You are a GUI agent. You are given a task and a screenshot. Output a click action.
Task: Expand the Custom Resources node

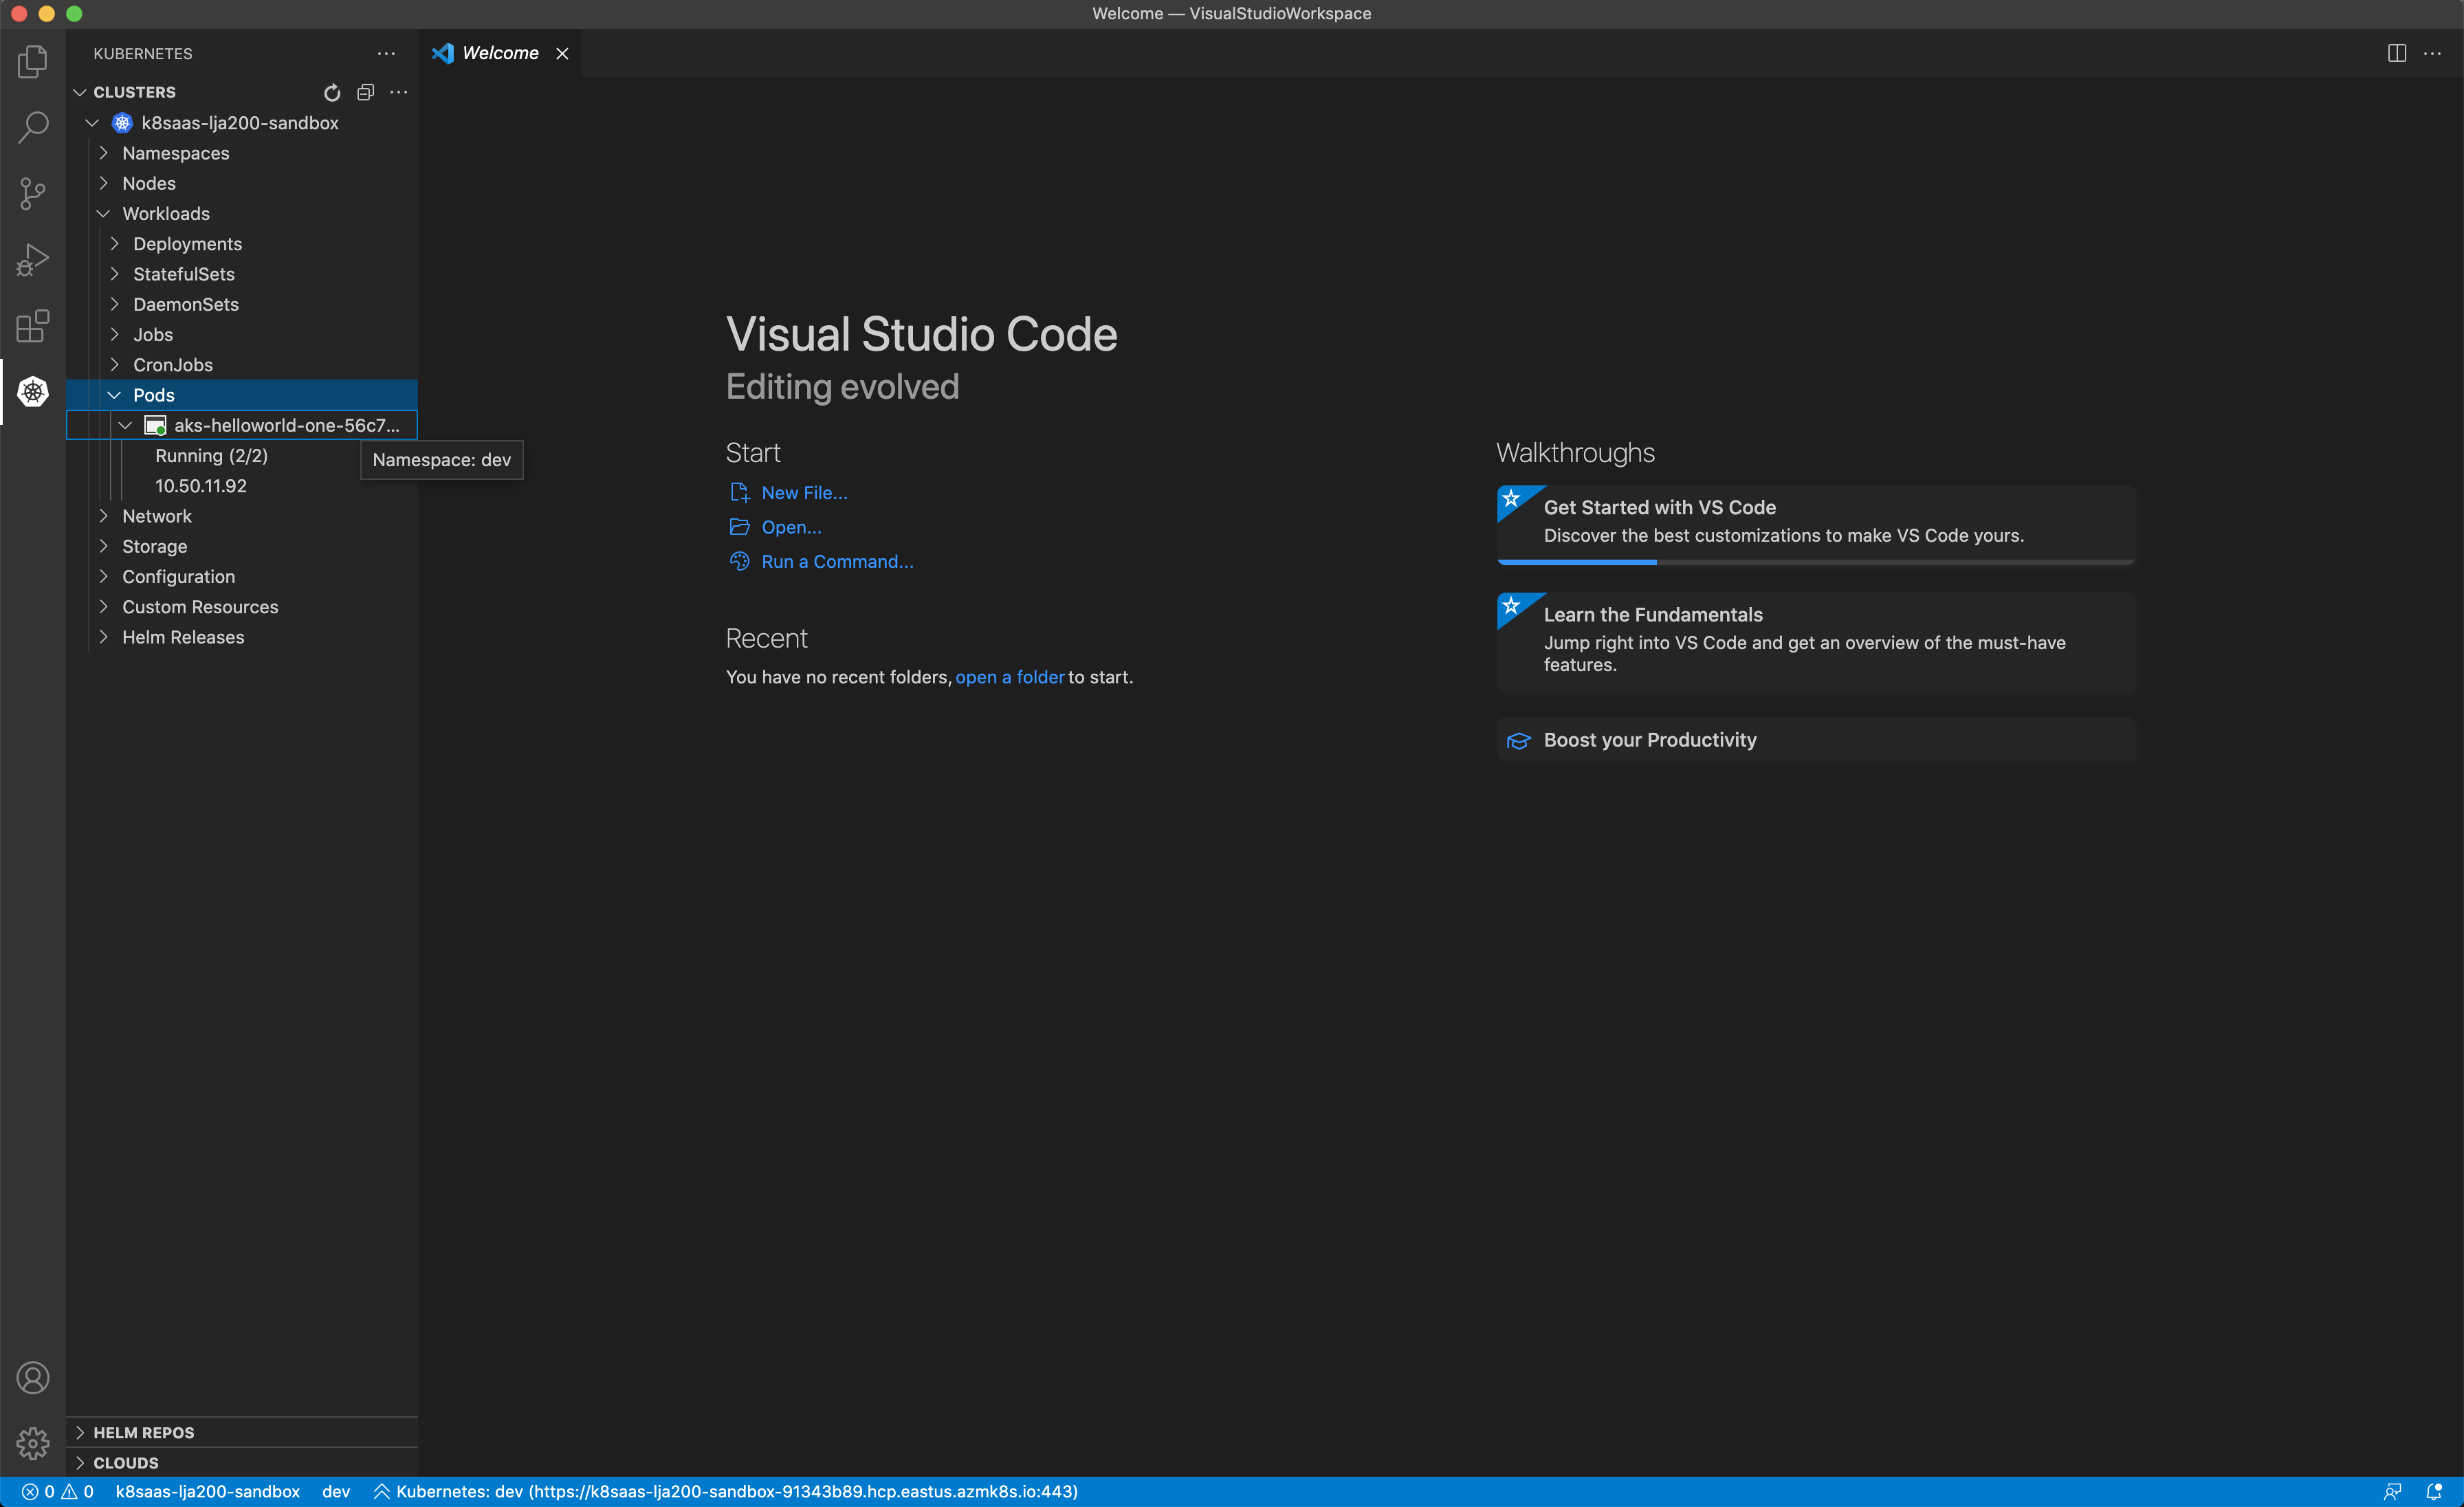(103, 606)
